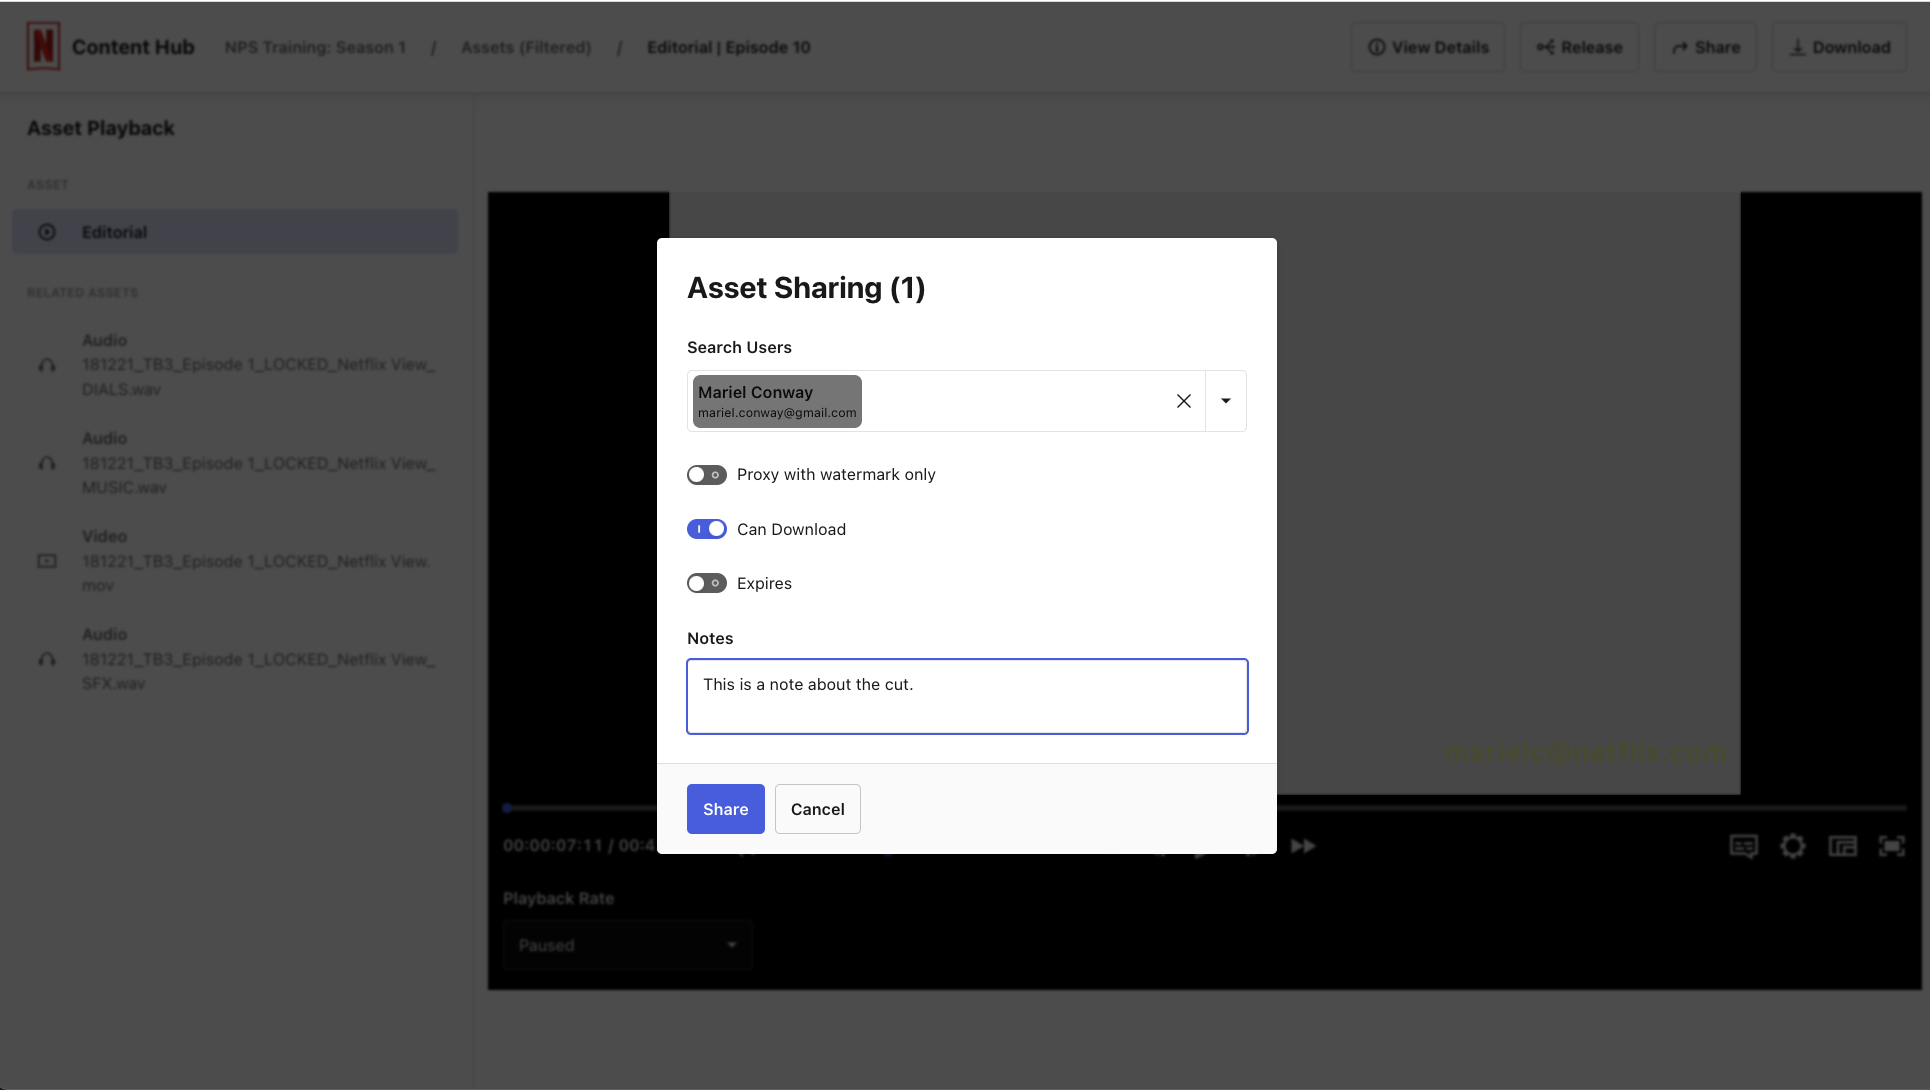Screen dimensions: 1930x1090
Task: Click the video progress bar handle
Action: [x=508, y=808]
